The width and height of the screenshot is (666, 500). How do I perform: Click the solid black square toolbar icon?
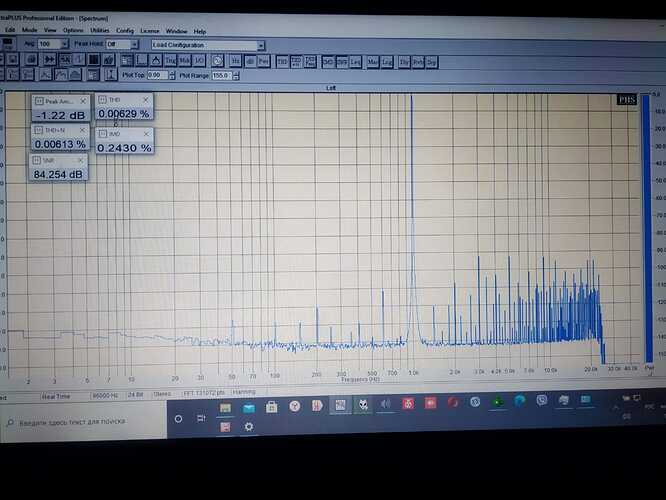click(x=94, y=60)
